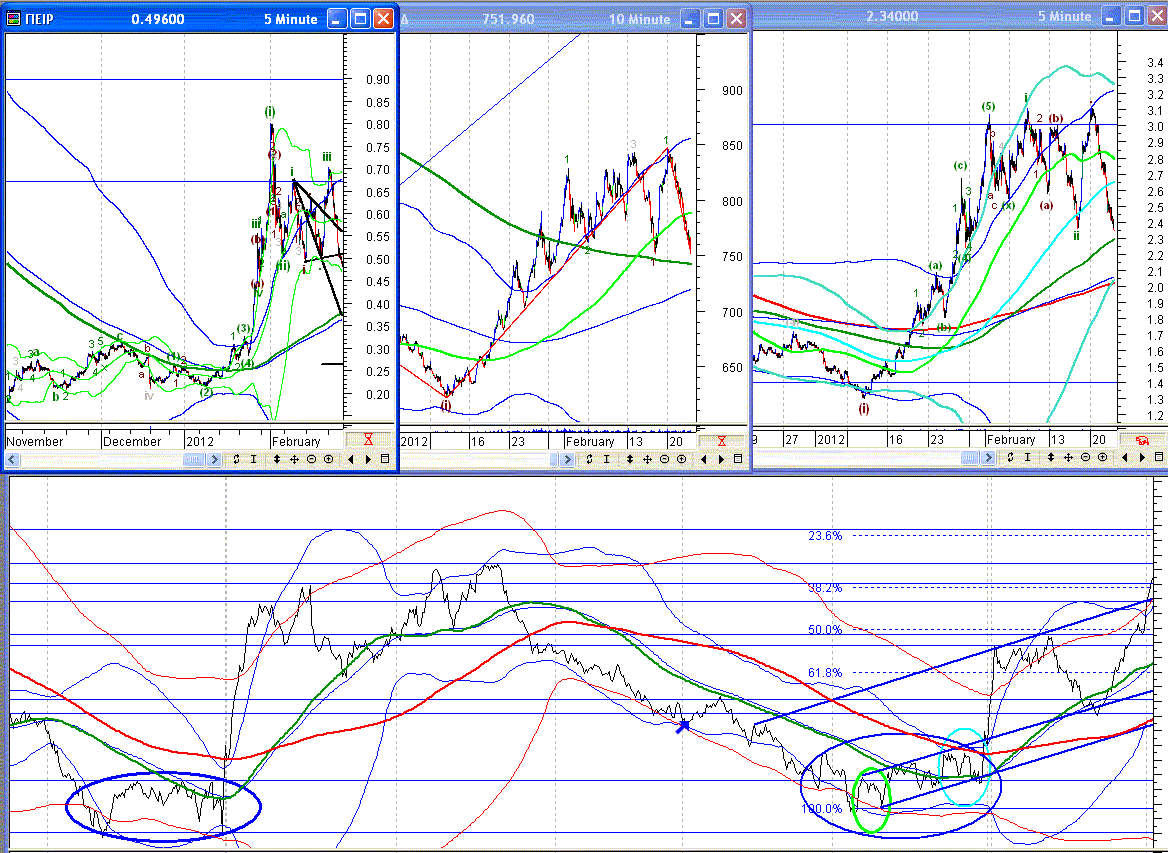Step forward with right triangle in ΠΕΙΡ chart
1168x853 pixels.
pos(368,459)
